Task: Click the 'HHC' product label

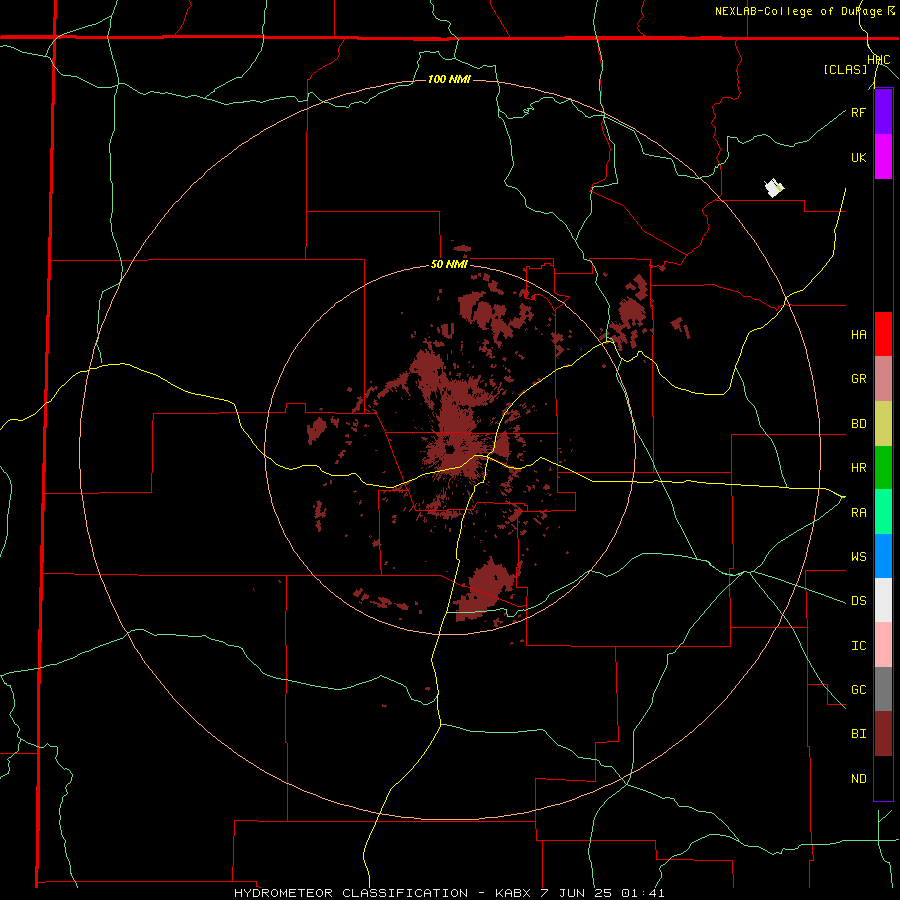Action: pos(878,60)
